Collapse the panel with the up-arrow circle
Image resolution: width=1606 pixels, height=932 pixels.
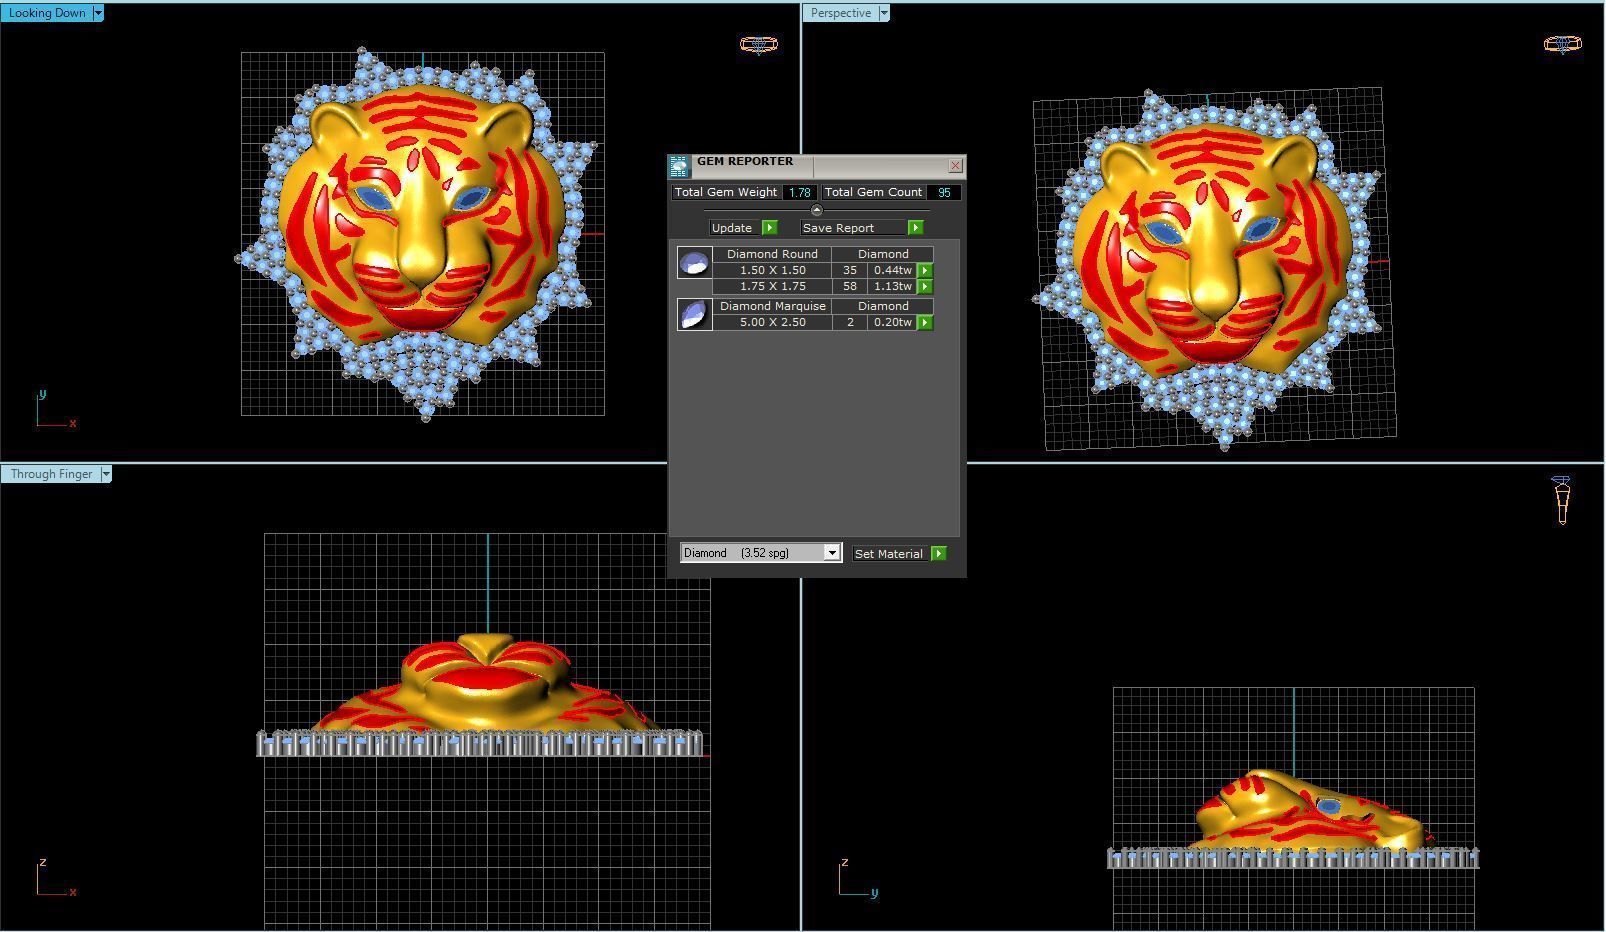click(816, 210)
